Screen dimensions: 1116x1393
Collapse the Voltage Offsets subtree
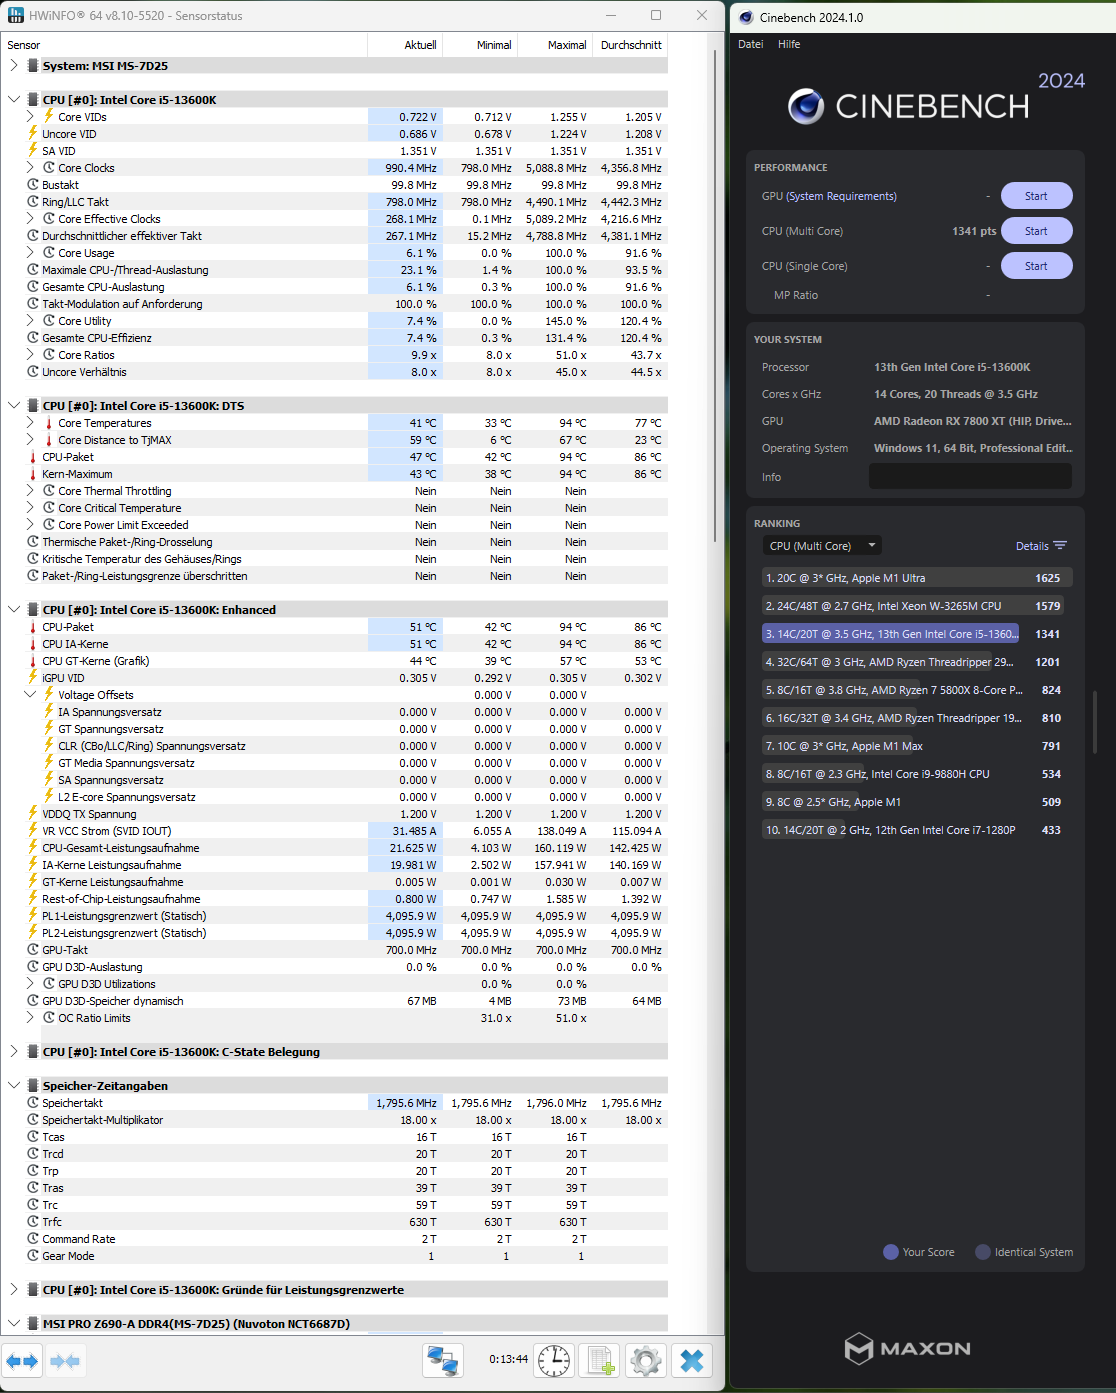30,694
